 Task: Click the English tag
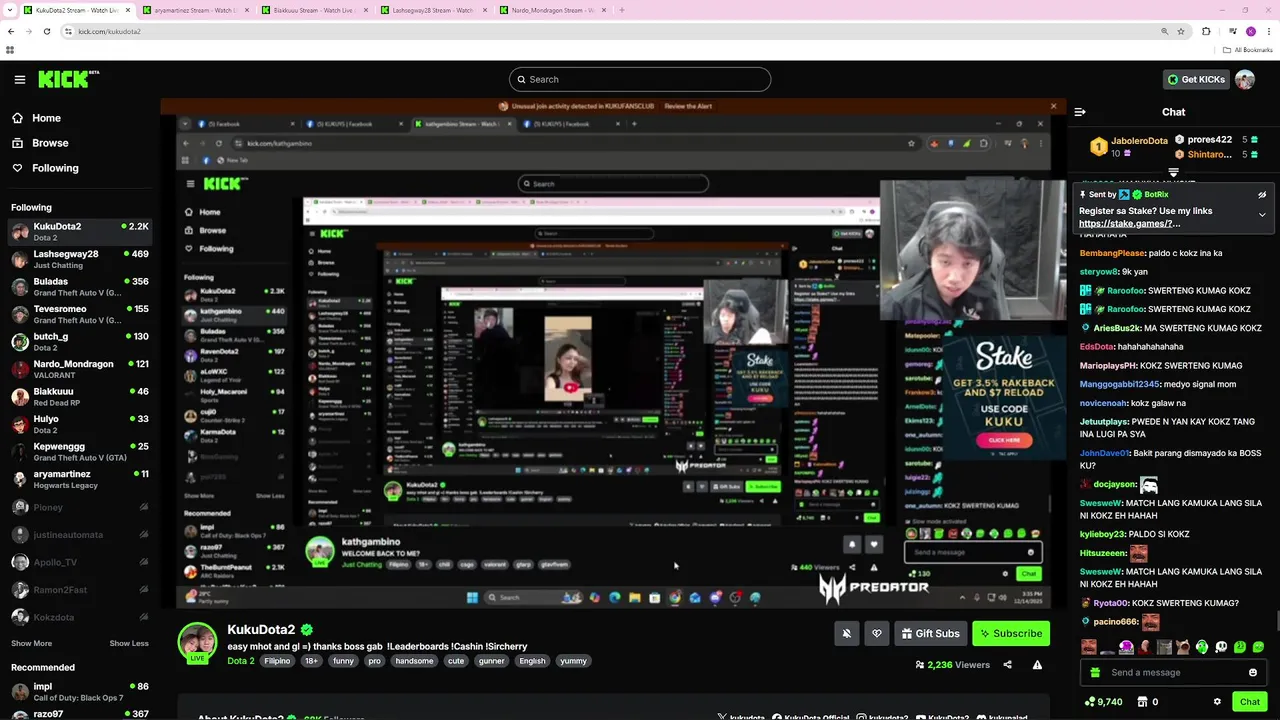532,661
